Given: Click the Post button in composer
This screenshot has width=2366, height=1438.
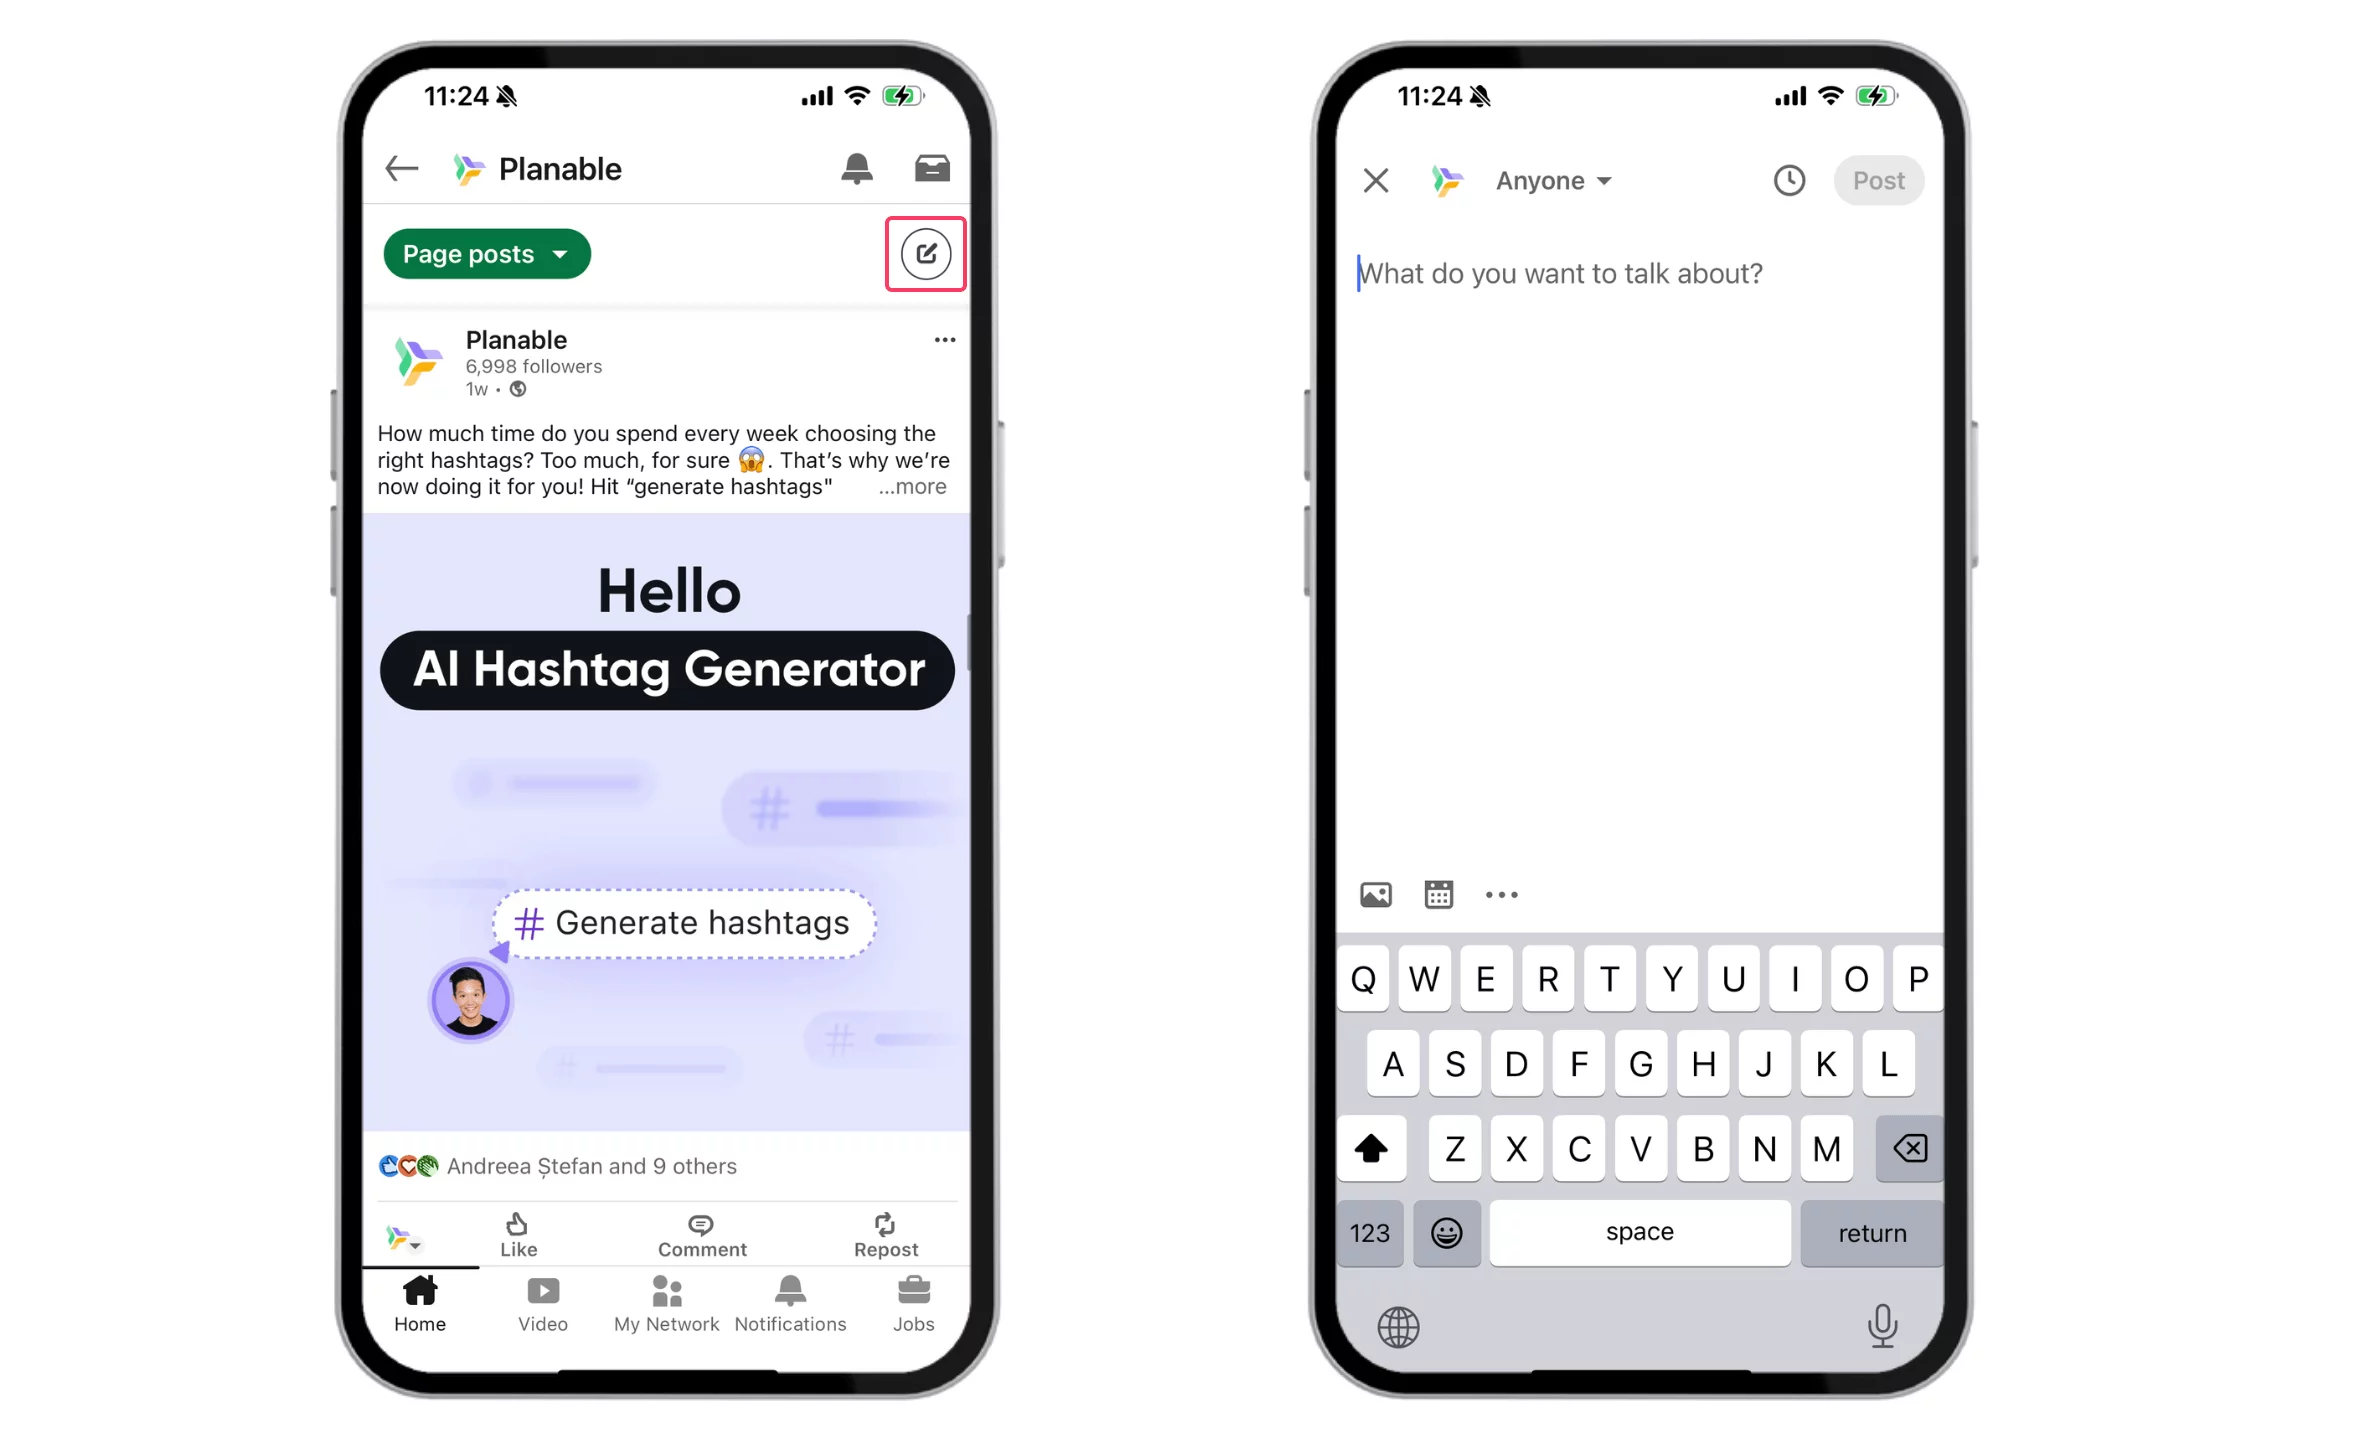Looking at the screenshot, I should click(1878, 181).
